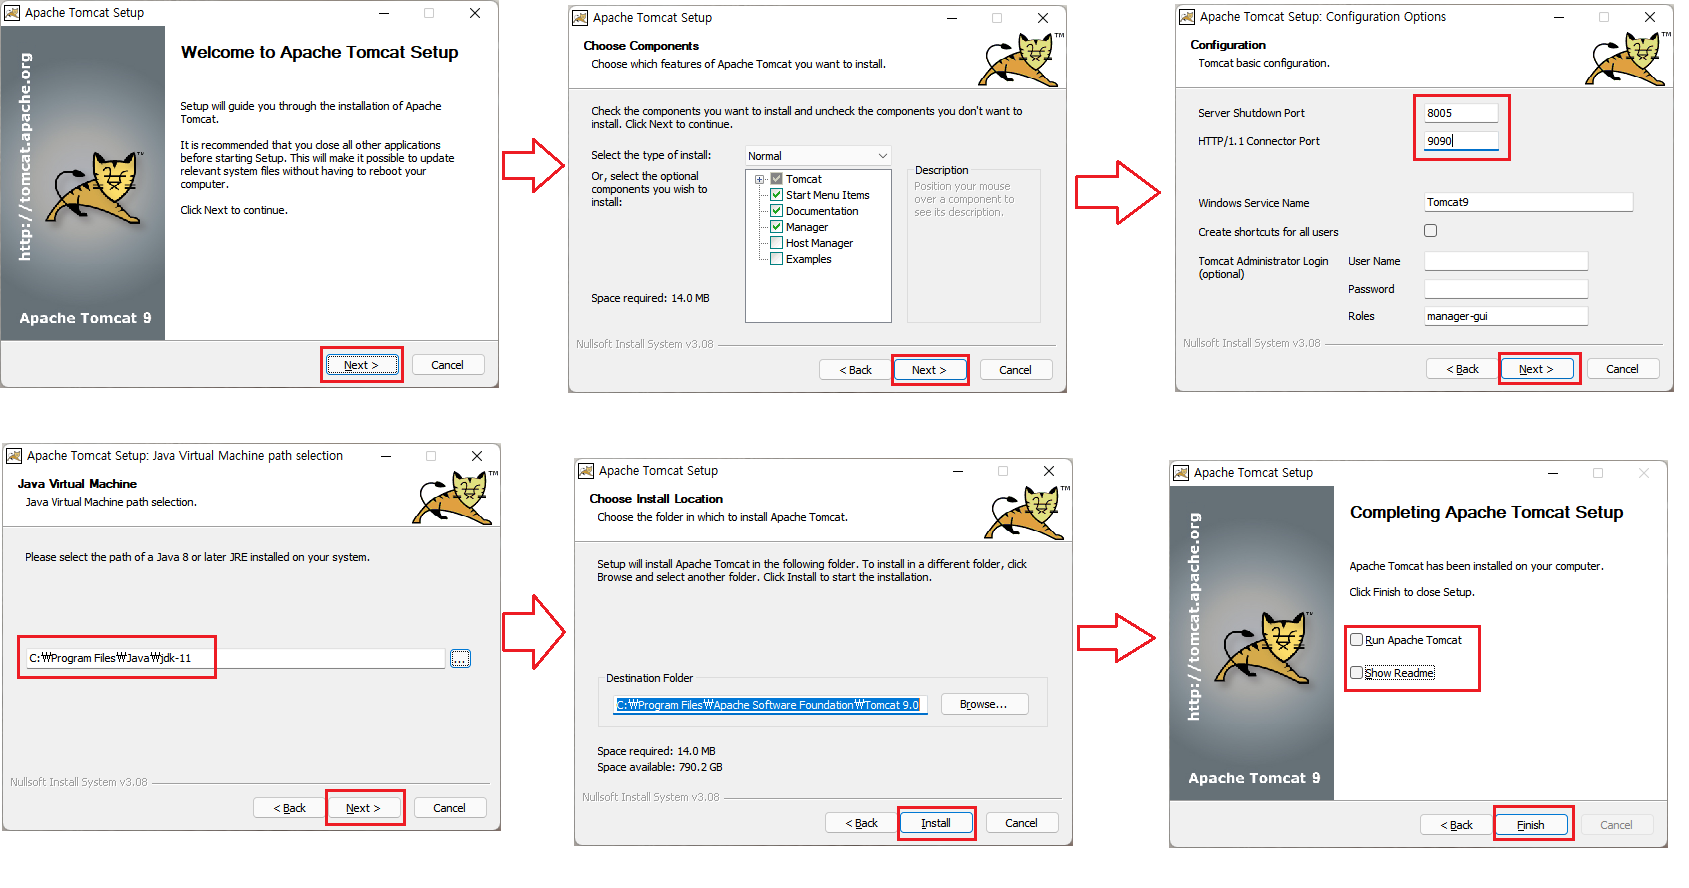This screenshot has width=1689, height=888.
Task: Close the Choose Install Location window
Action: [1048, 471]
